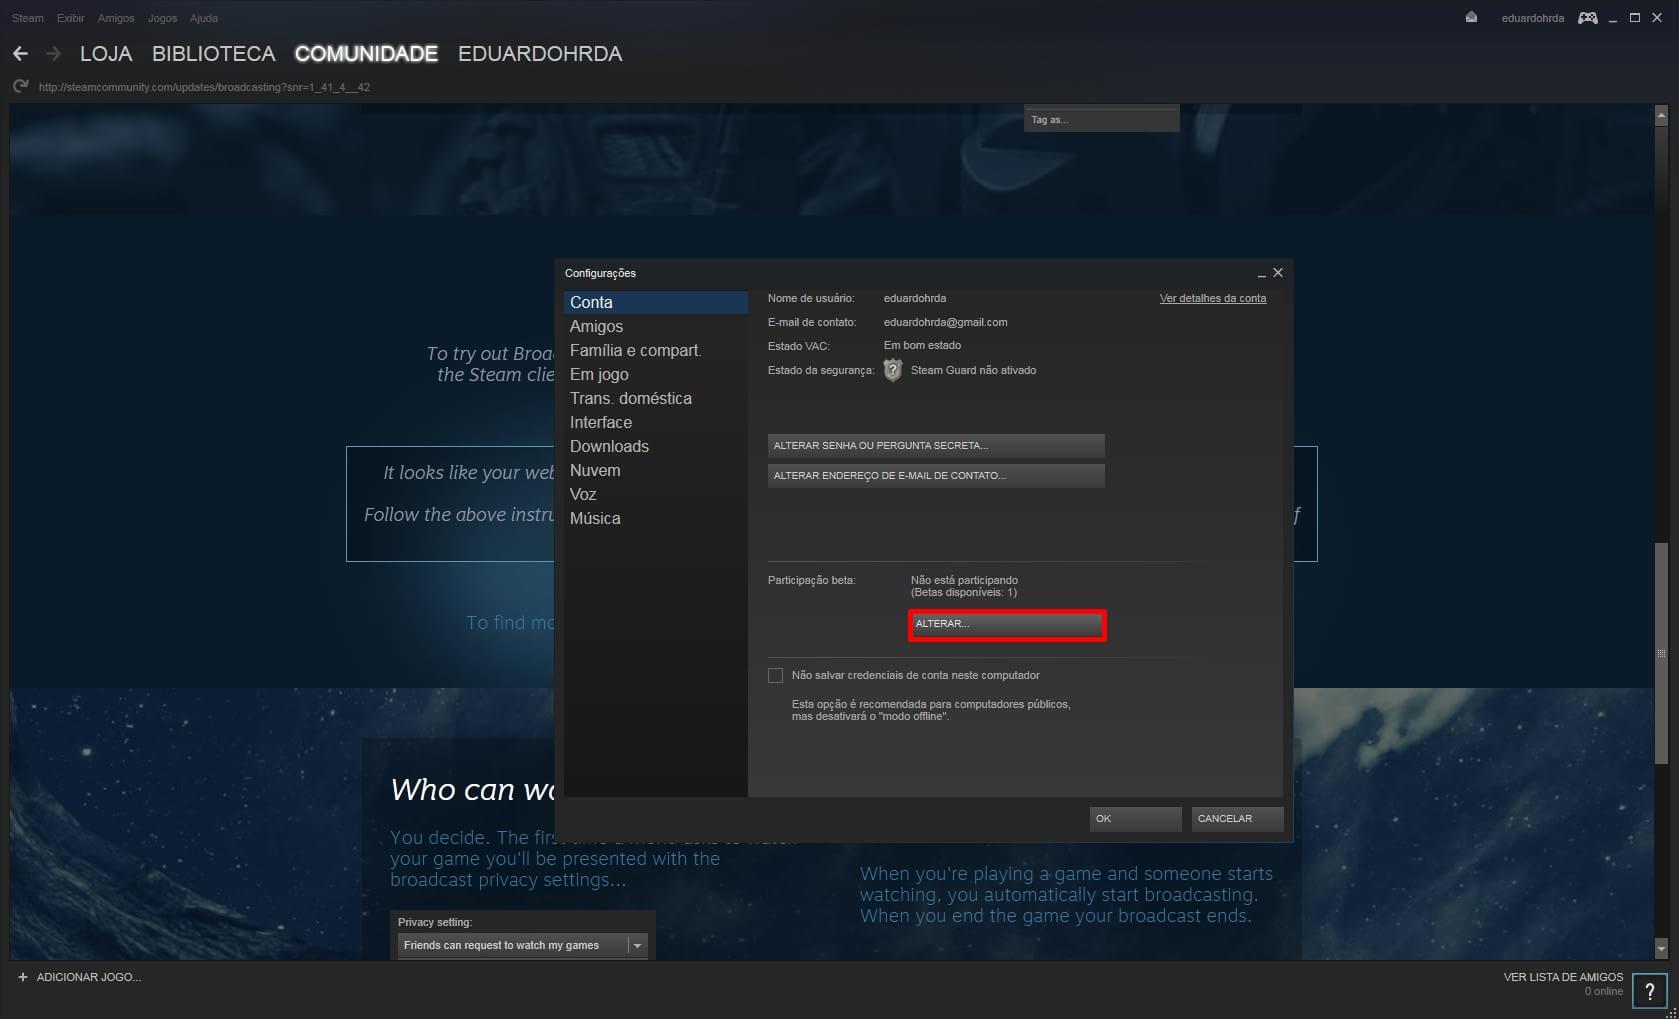Click 'Não está participando' beta status text
Image resolution: width=1679 pixels, height=1019 pixels.
[964, 580]
